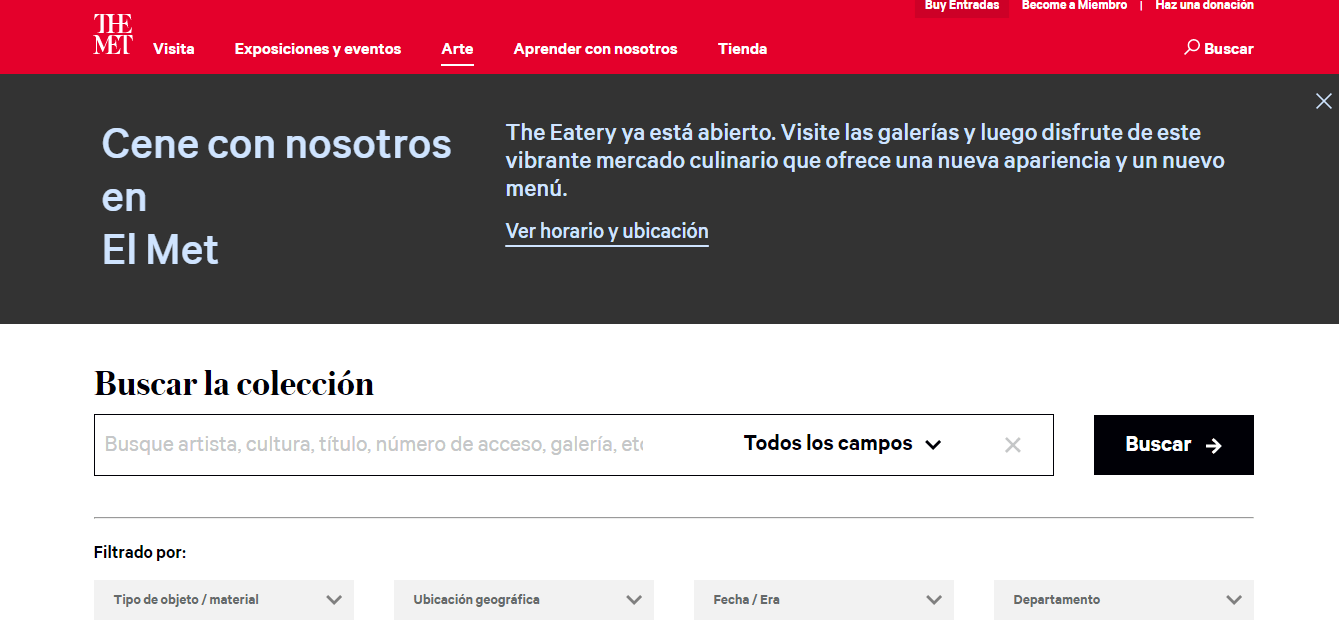
Task: Open the Ubicación geográfica filter dropdown
Action: click(524, 600)
